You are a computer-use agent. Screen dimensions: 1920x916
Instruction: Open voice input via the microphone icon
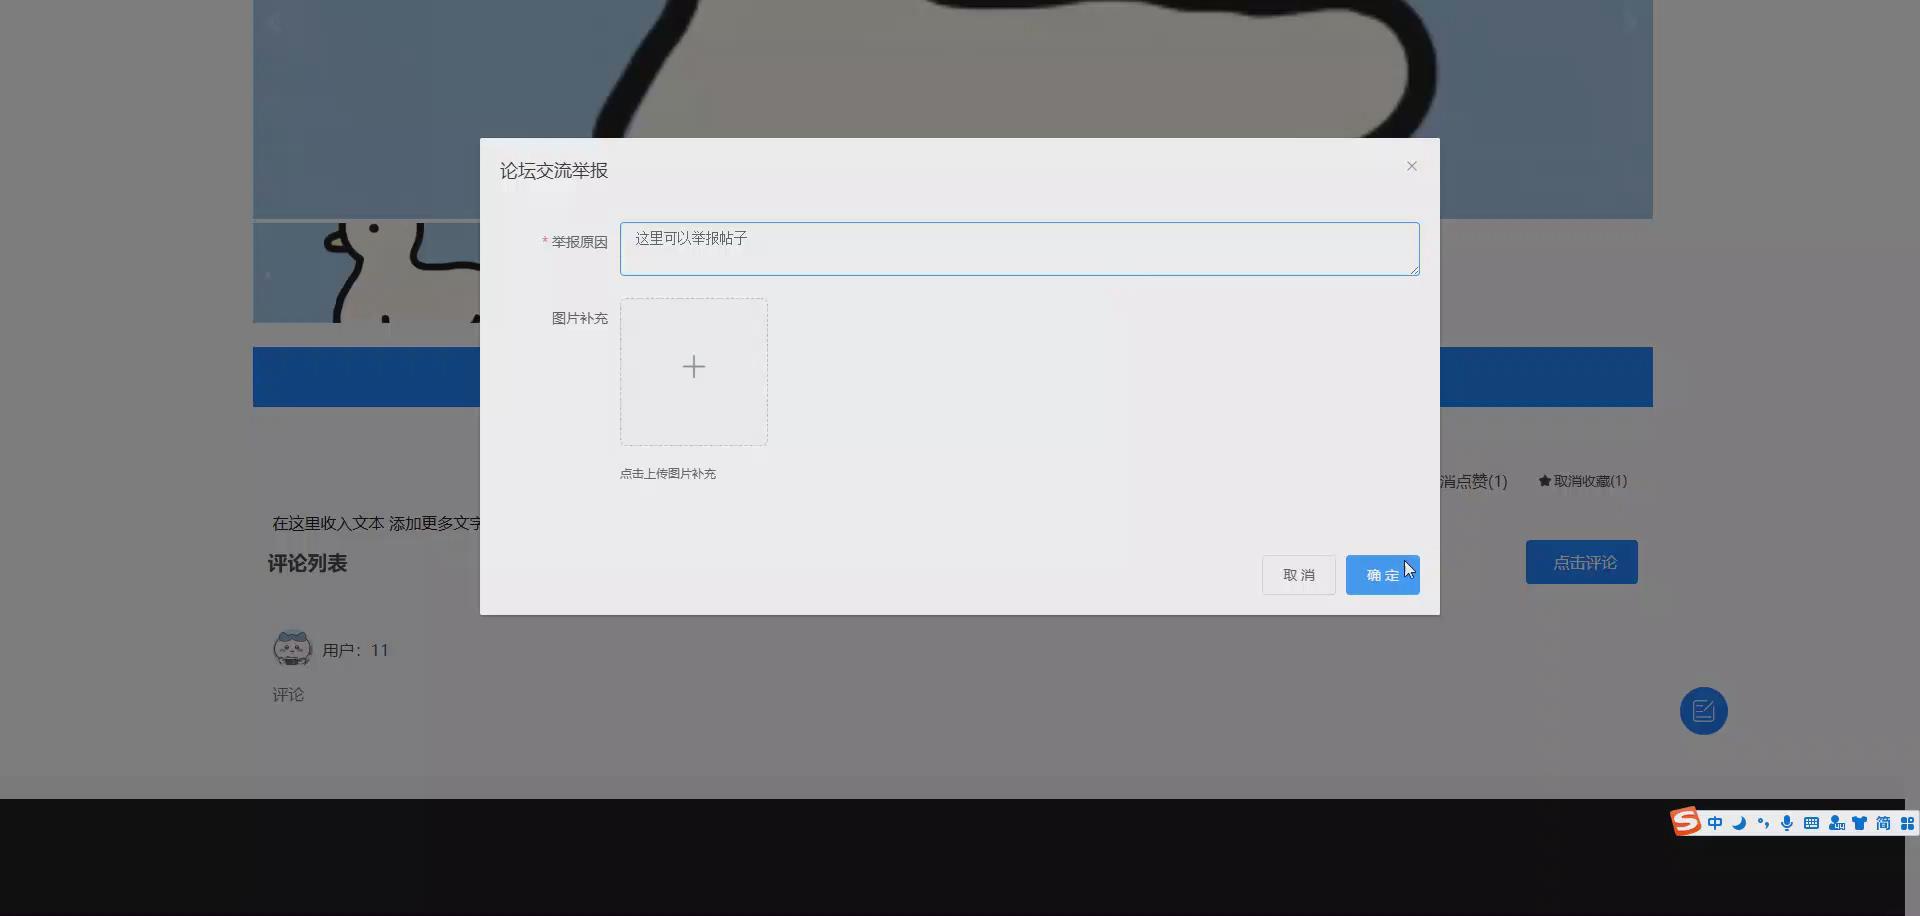point(1787,822)
